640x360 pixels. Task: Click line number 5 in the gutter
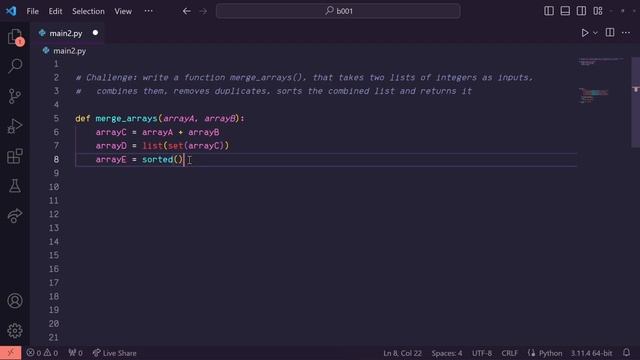coord(56,119)
